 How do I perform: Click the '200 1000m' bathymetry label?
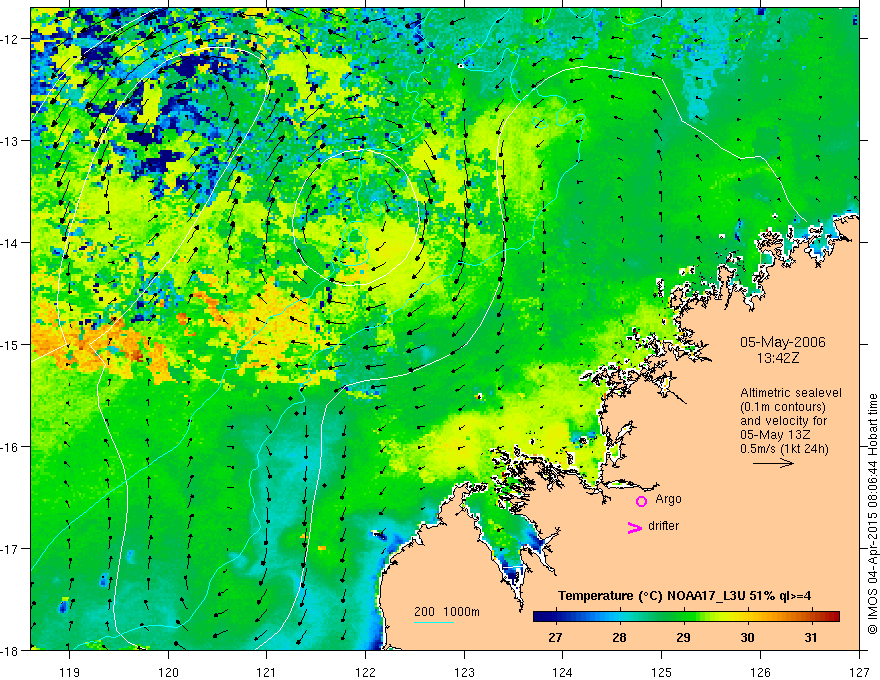[447, 612]
